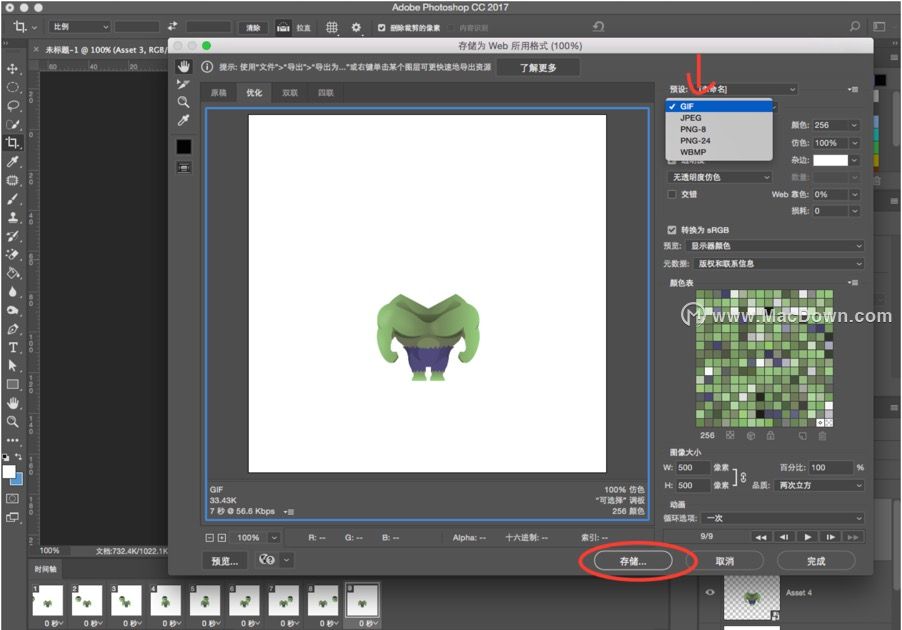The image size is (902, 630).
Task: Hide the Asset 4 layer eye icon
Action: pyautogui.click(x=710, y=593)
